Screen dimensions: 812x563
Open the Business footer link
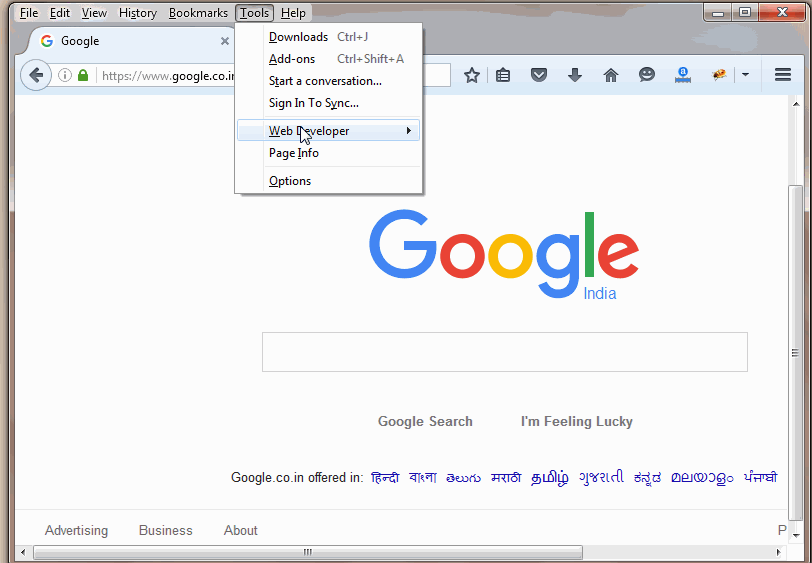coord(166,530)
